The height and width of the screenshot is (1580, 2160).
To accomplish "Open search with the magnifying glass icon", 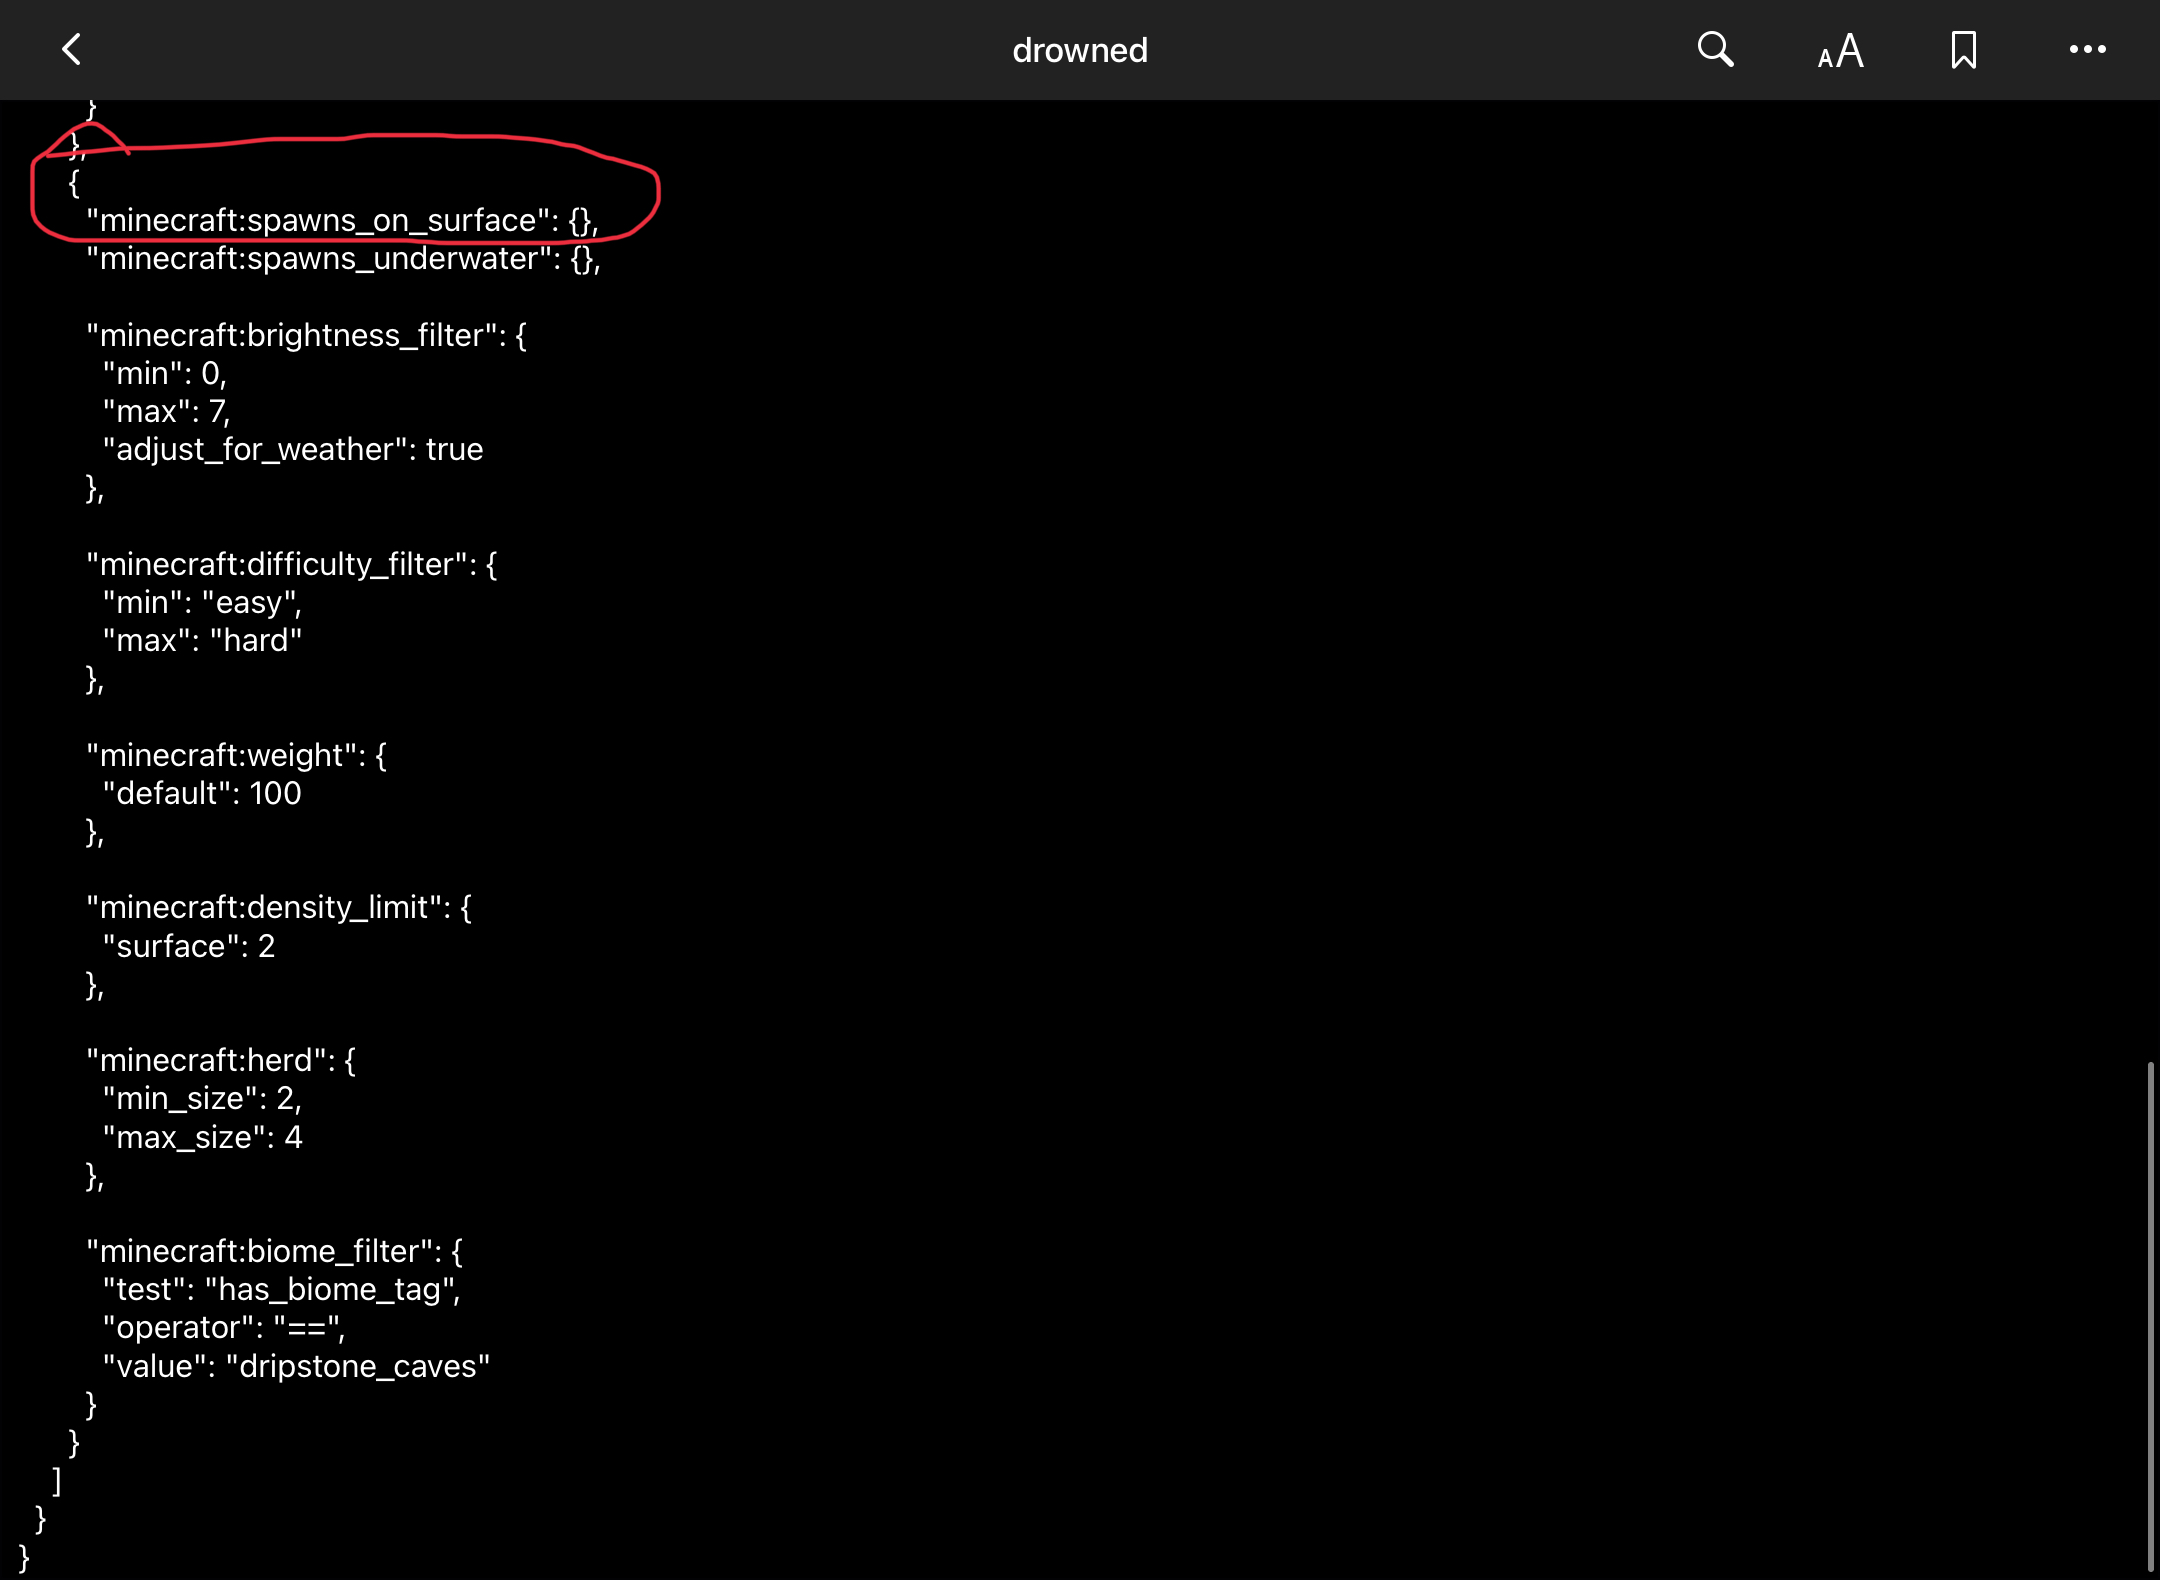I will [x=1715, y=49].
